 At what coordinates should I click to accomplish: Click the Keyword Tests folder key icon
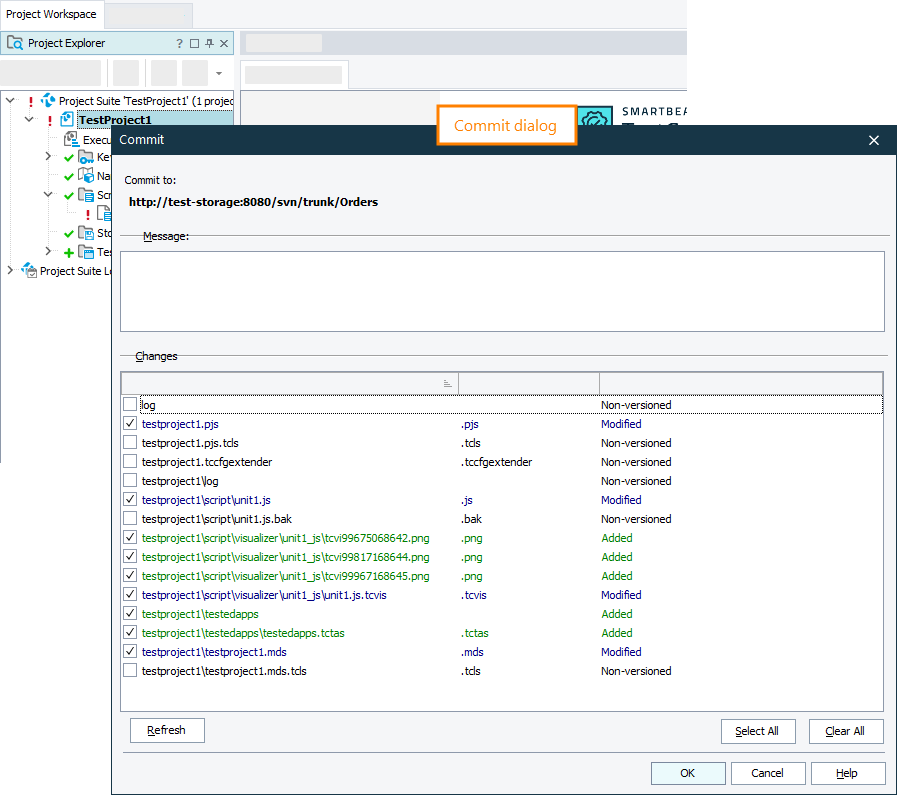[x=86, y=158]
